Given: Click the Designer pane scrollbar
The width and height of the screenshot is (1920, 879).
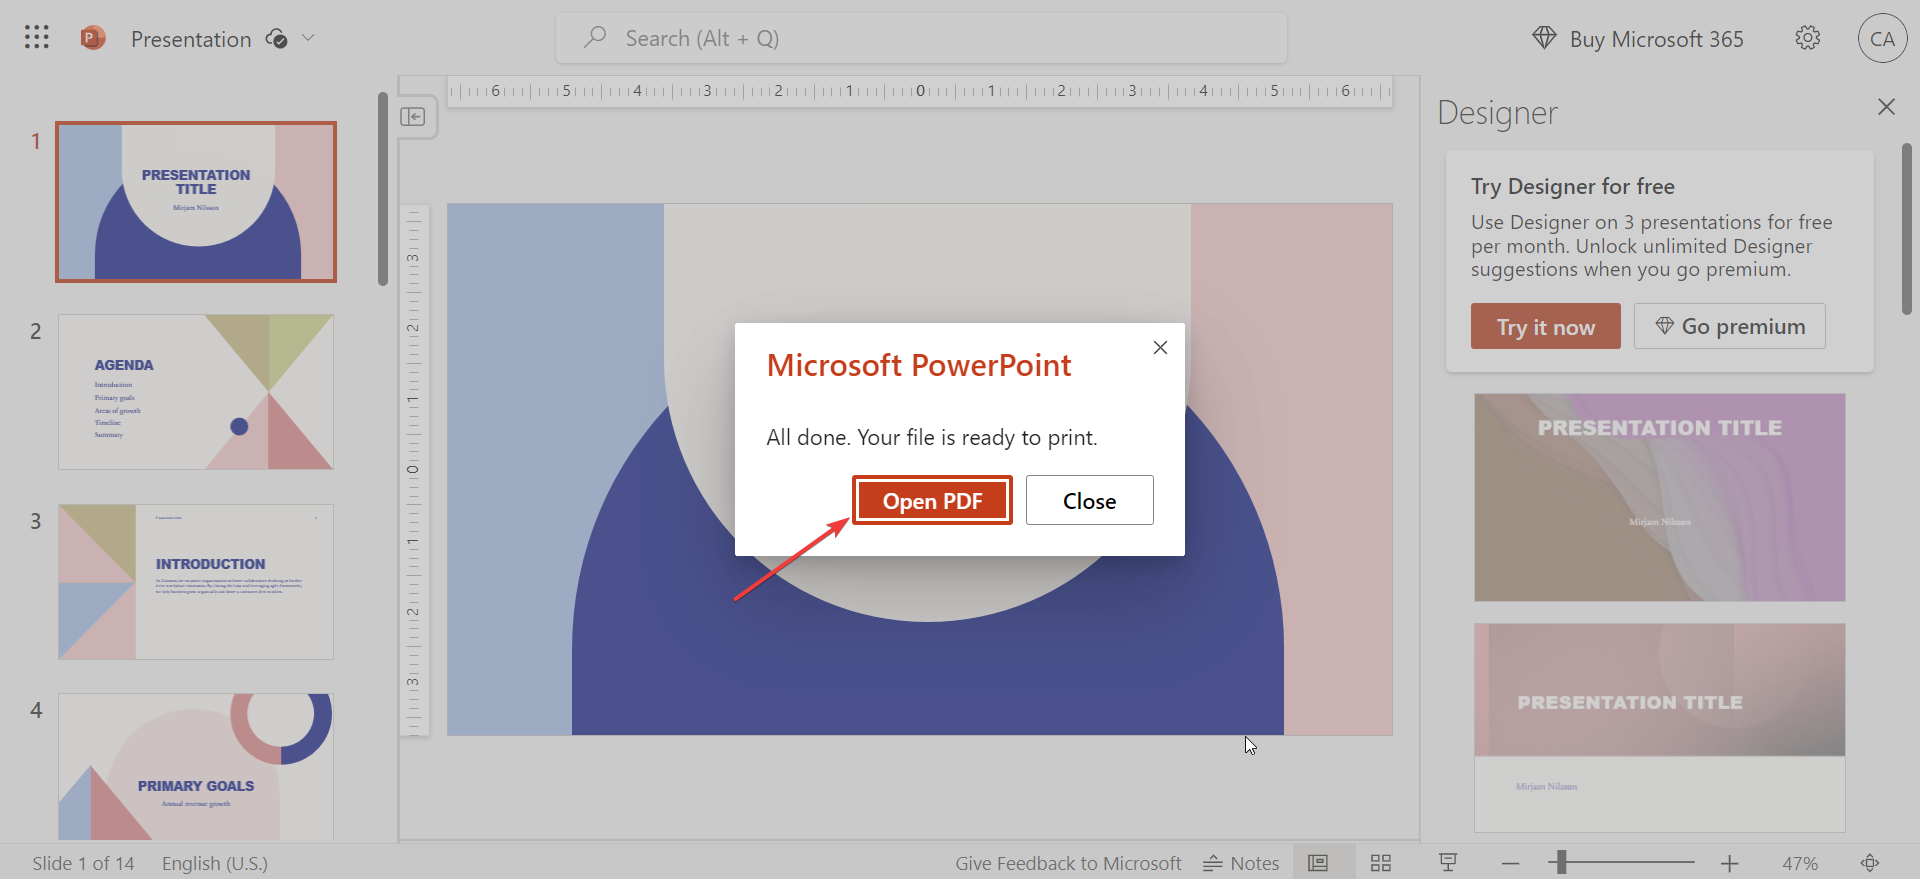Looking at the screenshot, I should (1907, 229).
